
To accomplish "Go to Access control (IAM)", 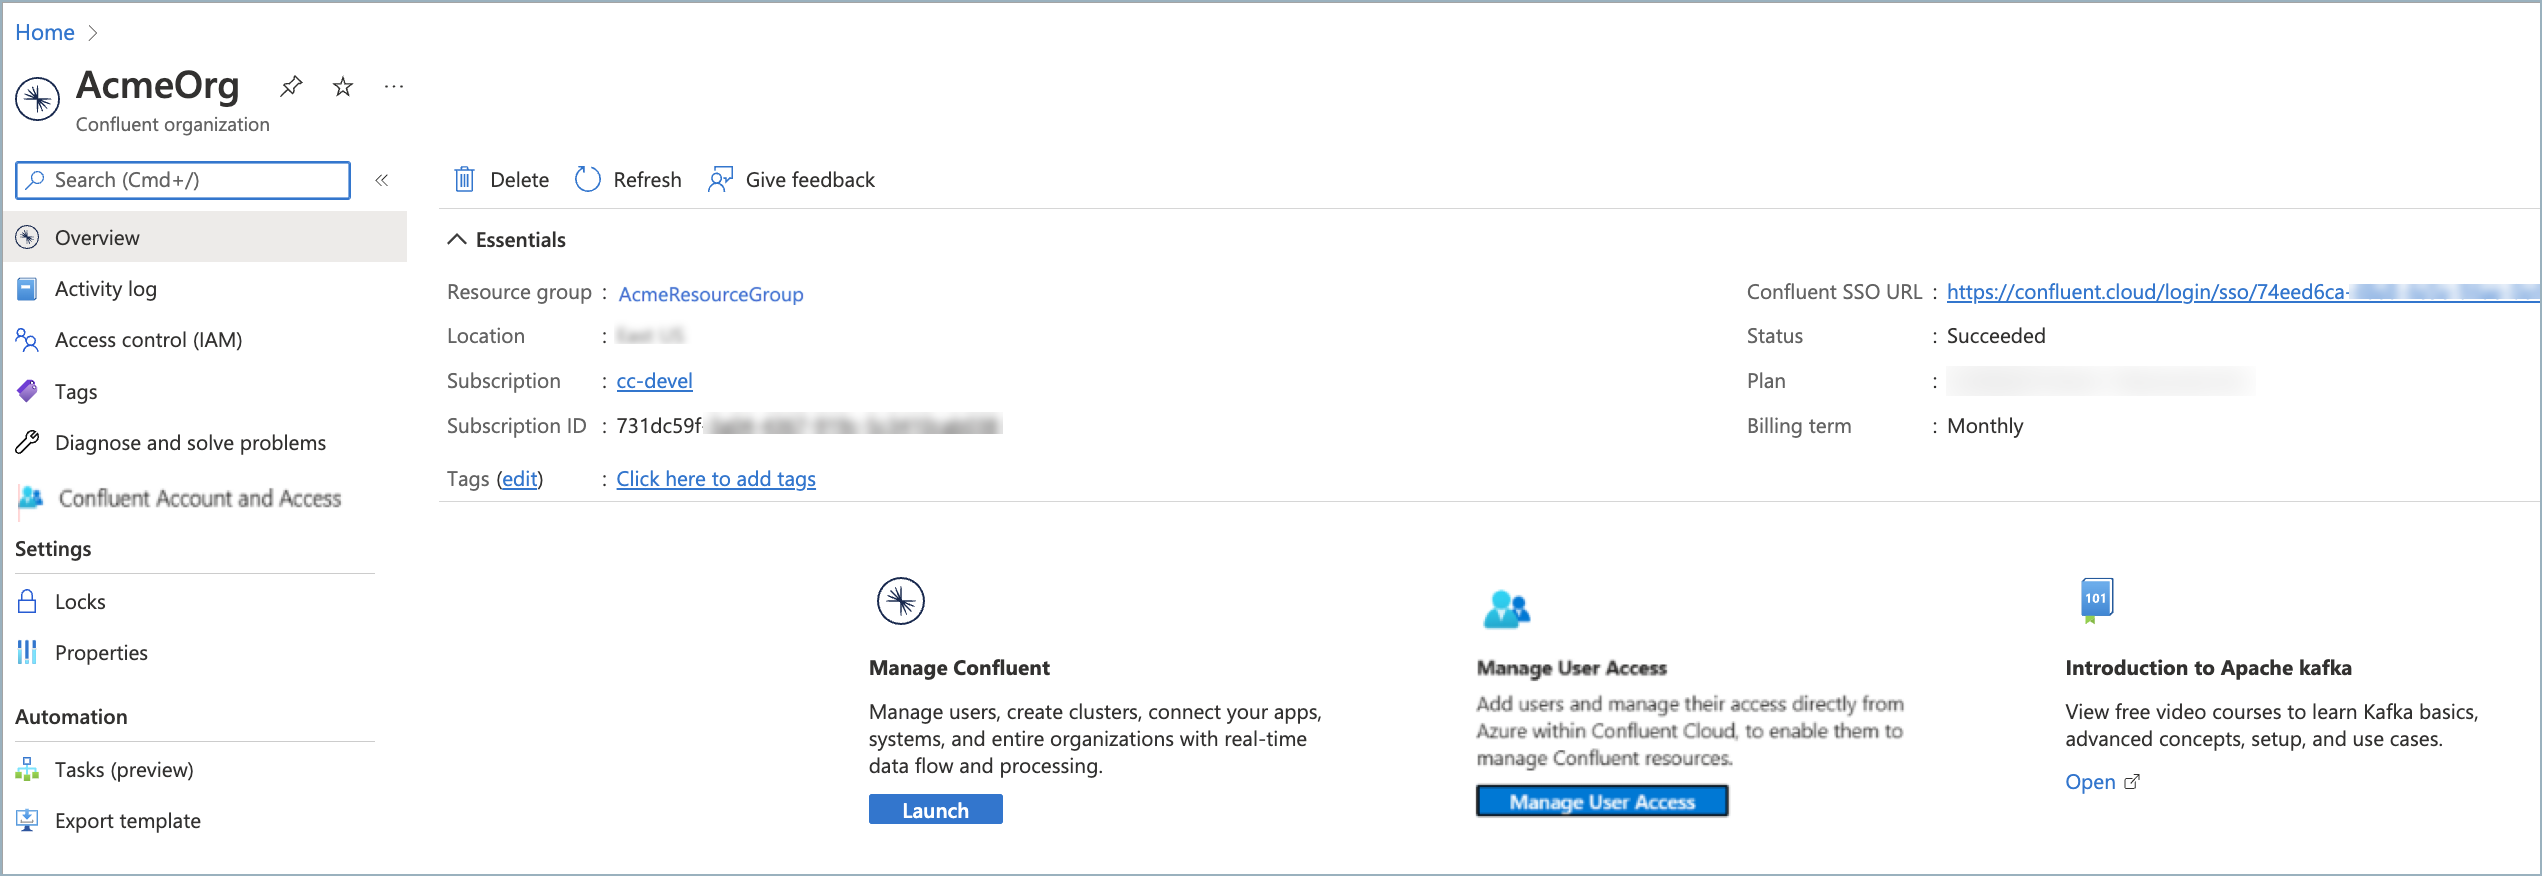I will click(148, 340).
